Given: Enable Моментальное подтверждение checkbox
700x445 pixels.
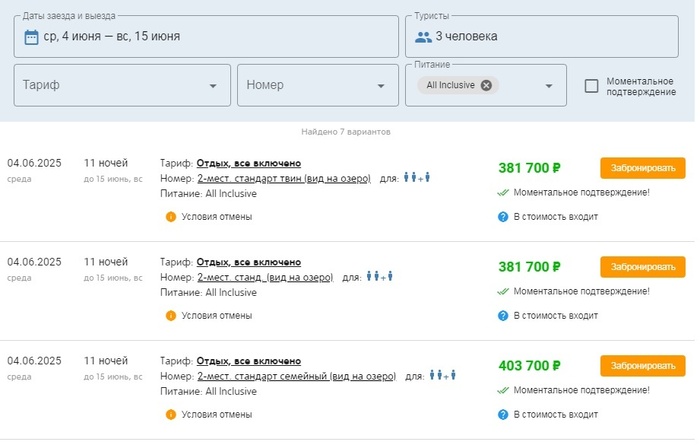Looking at the screenshot, I should click(591, 86).
